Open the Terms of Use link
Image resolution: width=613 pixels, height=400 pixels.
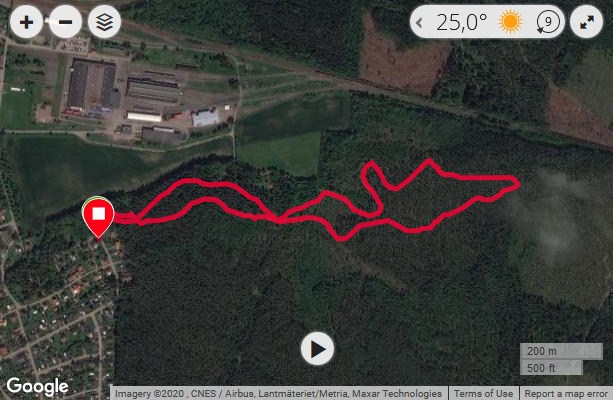coord(483,393)
